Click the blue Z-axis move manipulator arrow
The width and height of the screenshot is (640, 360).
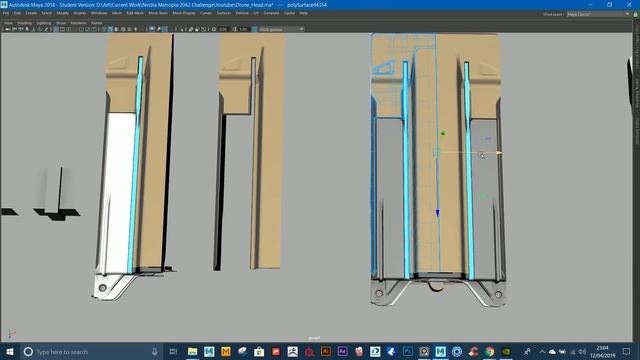(437, 213)
